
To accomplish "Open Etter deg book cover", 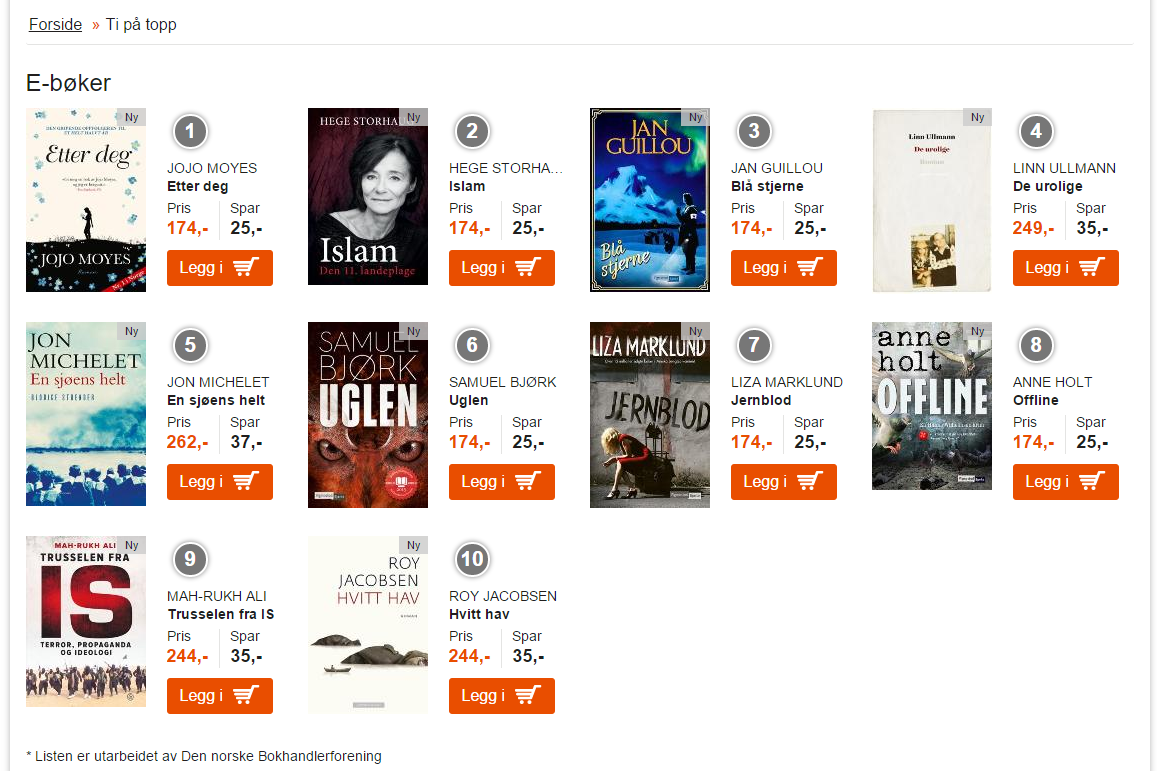I will [x=86, y=200].
